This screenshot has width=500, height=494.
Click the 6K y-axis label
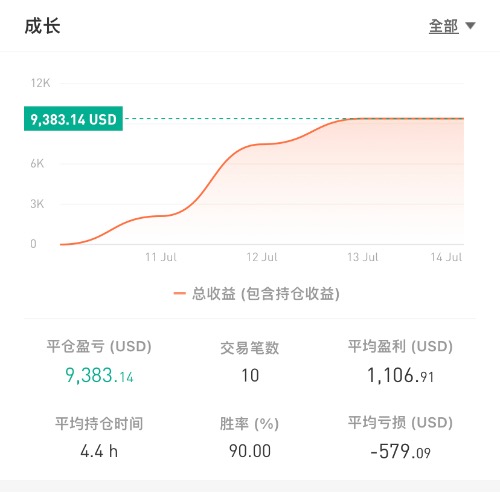click(37, 164)
